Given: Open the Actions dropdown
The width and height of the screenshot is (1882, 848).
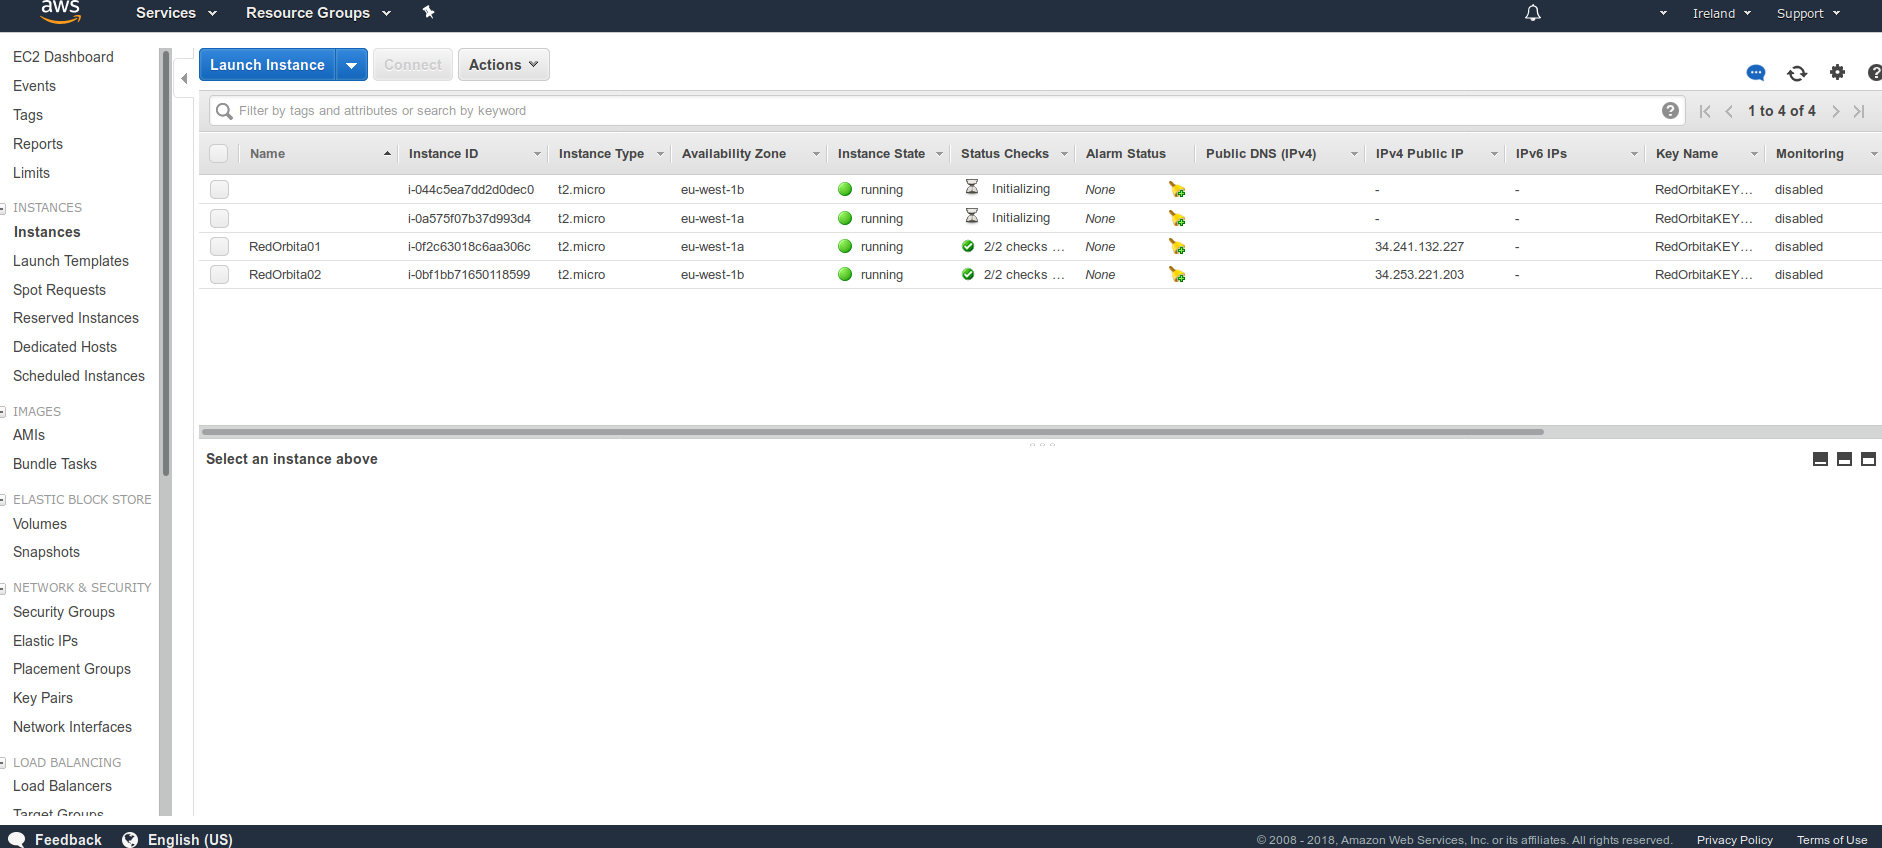Looking at the screenshot, I should (503, 65).
